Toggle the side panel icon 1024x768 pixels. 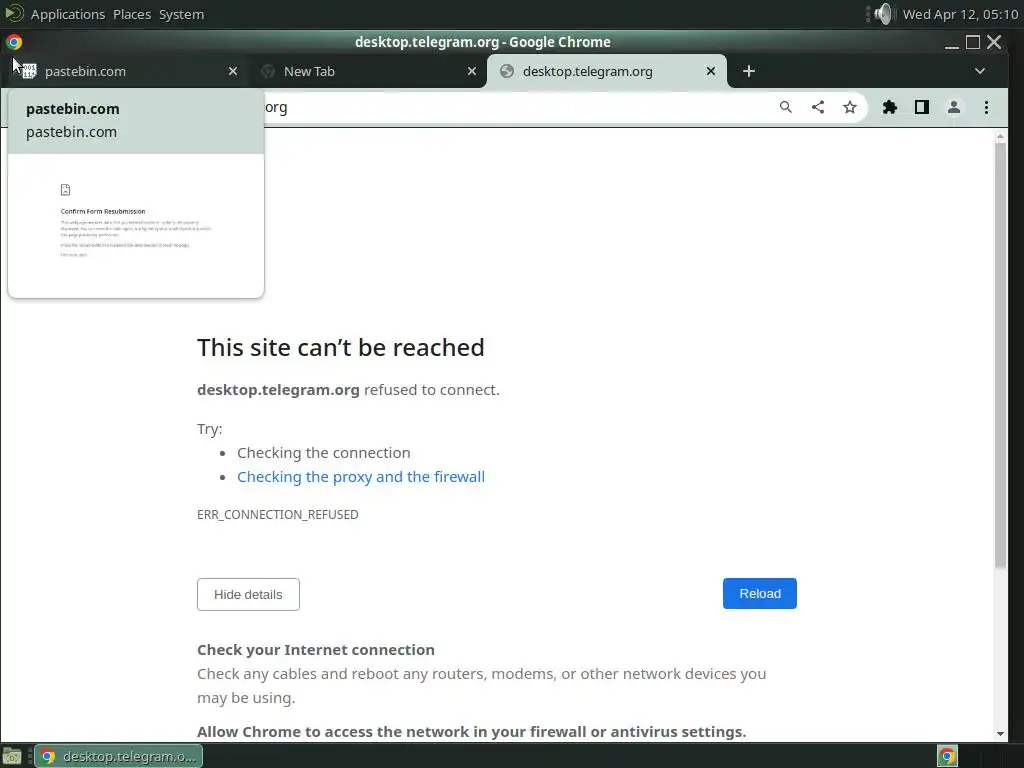tap(921, 107)
